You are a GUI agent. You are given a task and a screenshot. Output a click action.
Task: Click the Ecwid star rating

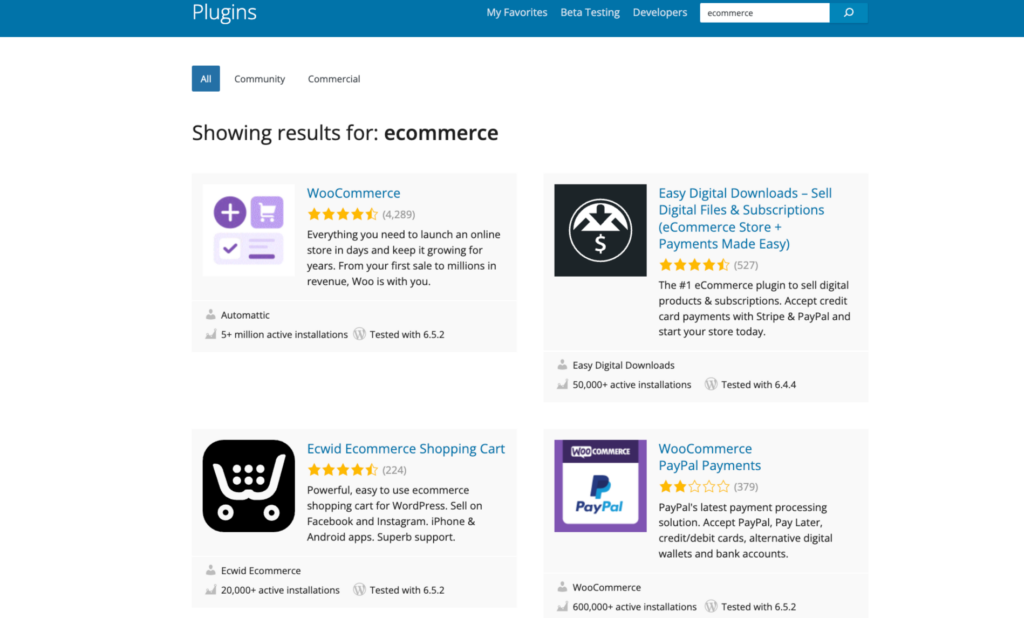(342, 470)
